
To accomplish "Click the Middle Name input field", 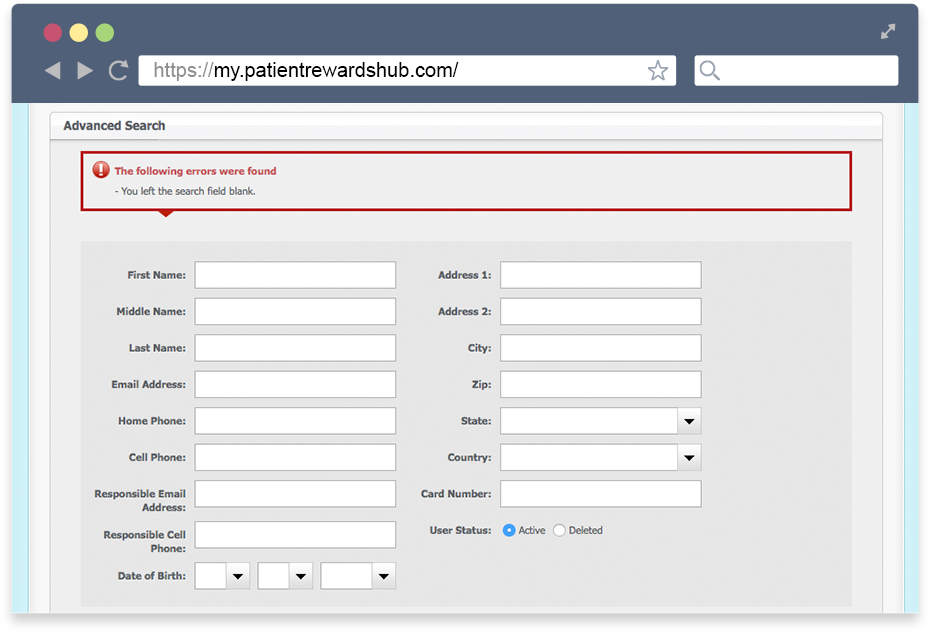I will pyautogui.click(x=295, y=311).
